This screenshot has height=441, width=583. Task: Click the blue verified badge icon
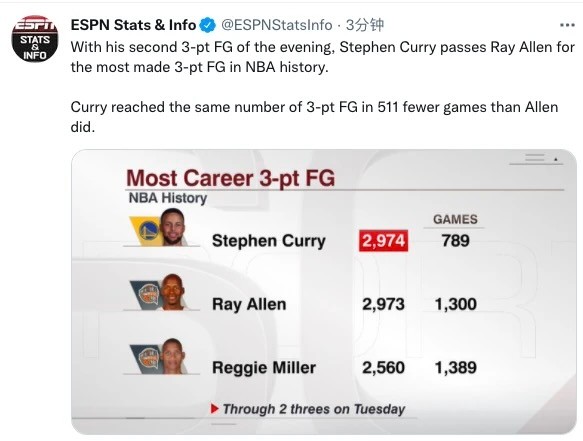tap(207, 25)
